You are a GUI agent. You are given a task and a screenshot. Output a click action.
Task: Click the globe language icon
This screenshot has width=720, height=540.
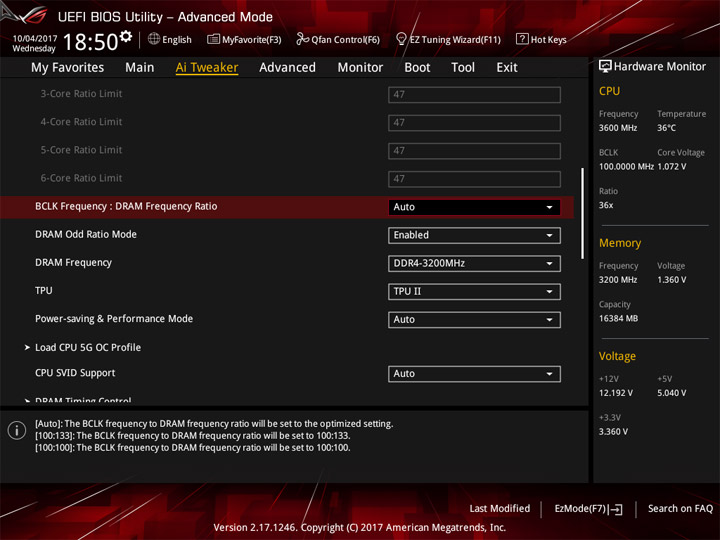(154, 39)
